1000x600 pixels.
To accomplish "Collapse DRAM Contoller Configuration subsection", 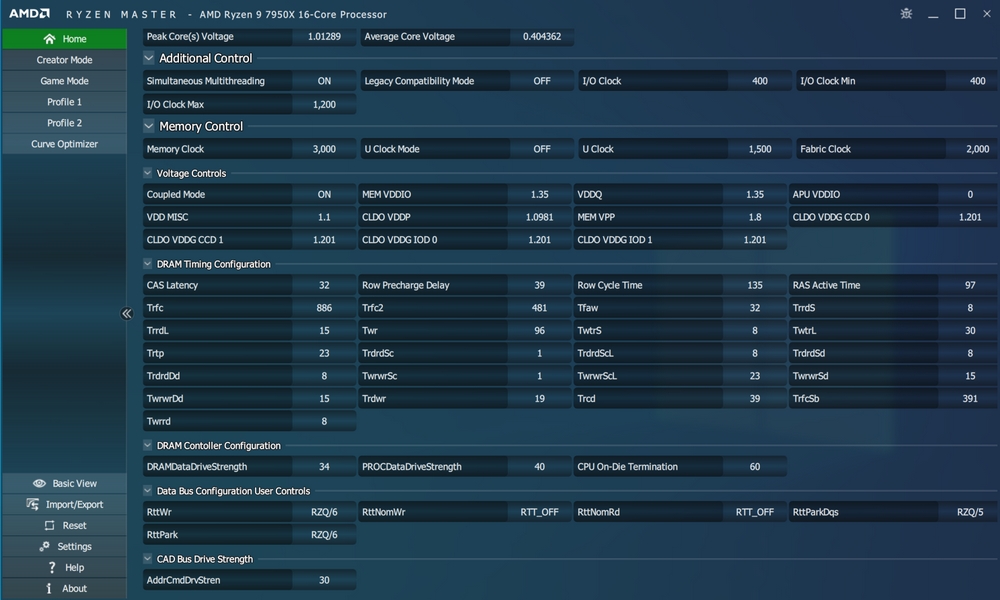I will point(147,445).
